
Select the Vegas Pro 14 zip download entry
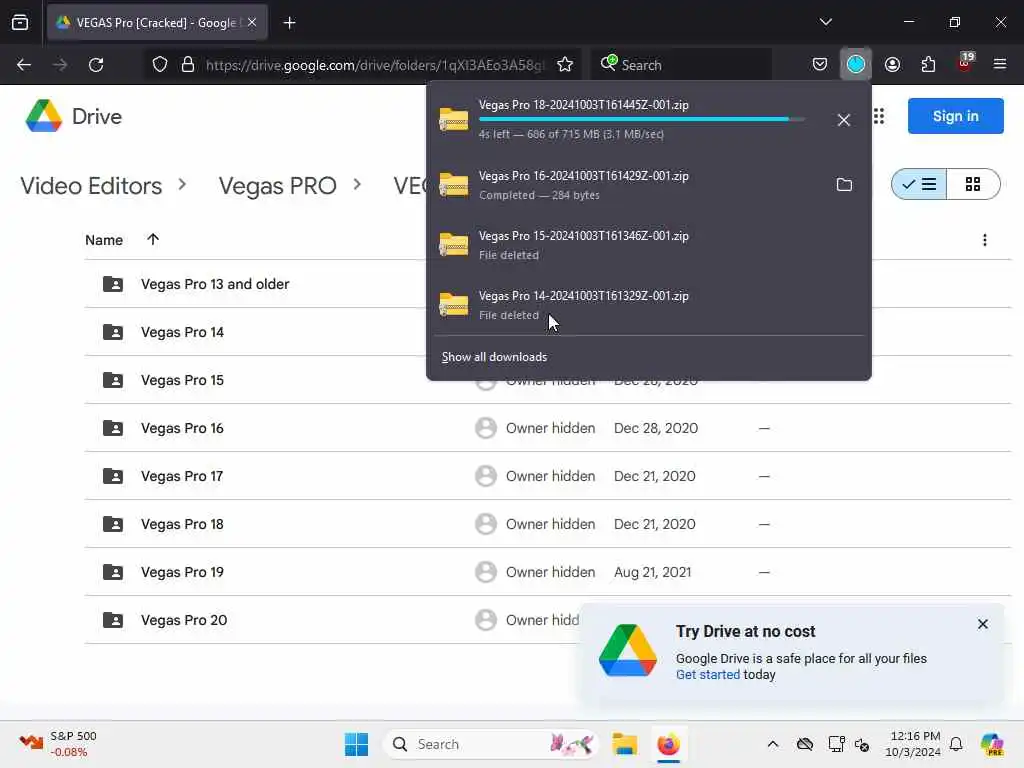[x=648, y=305]
